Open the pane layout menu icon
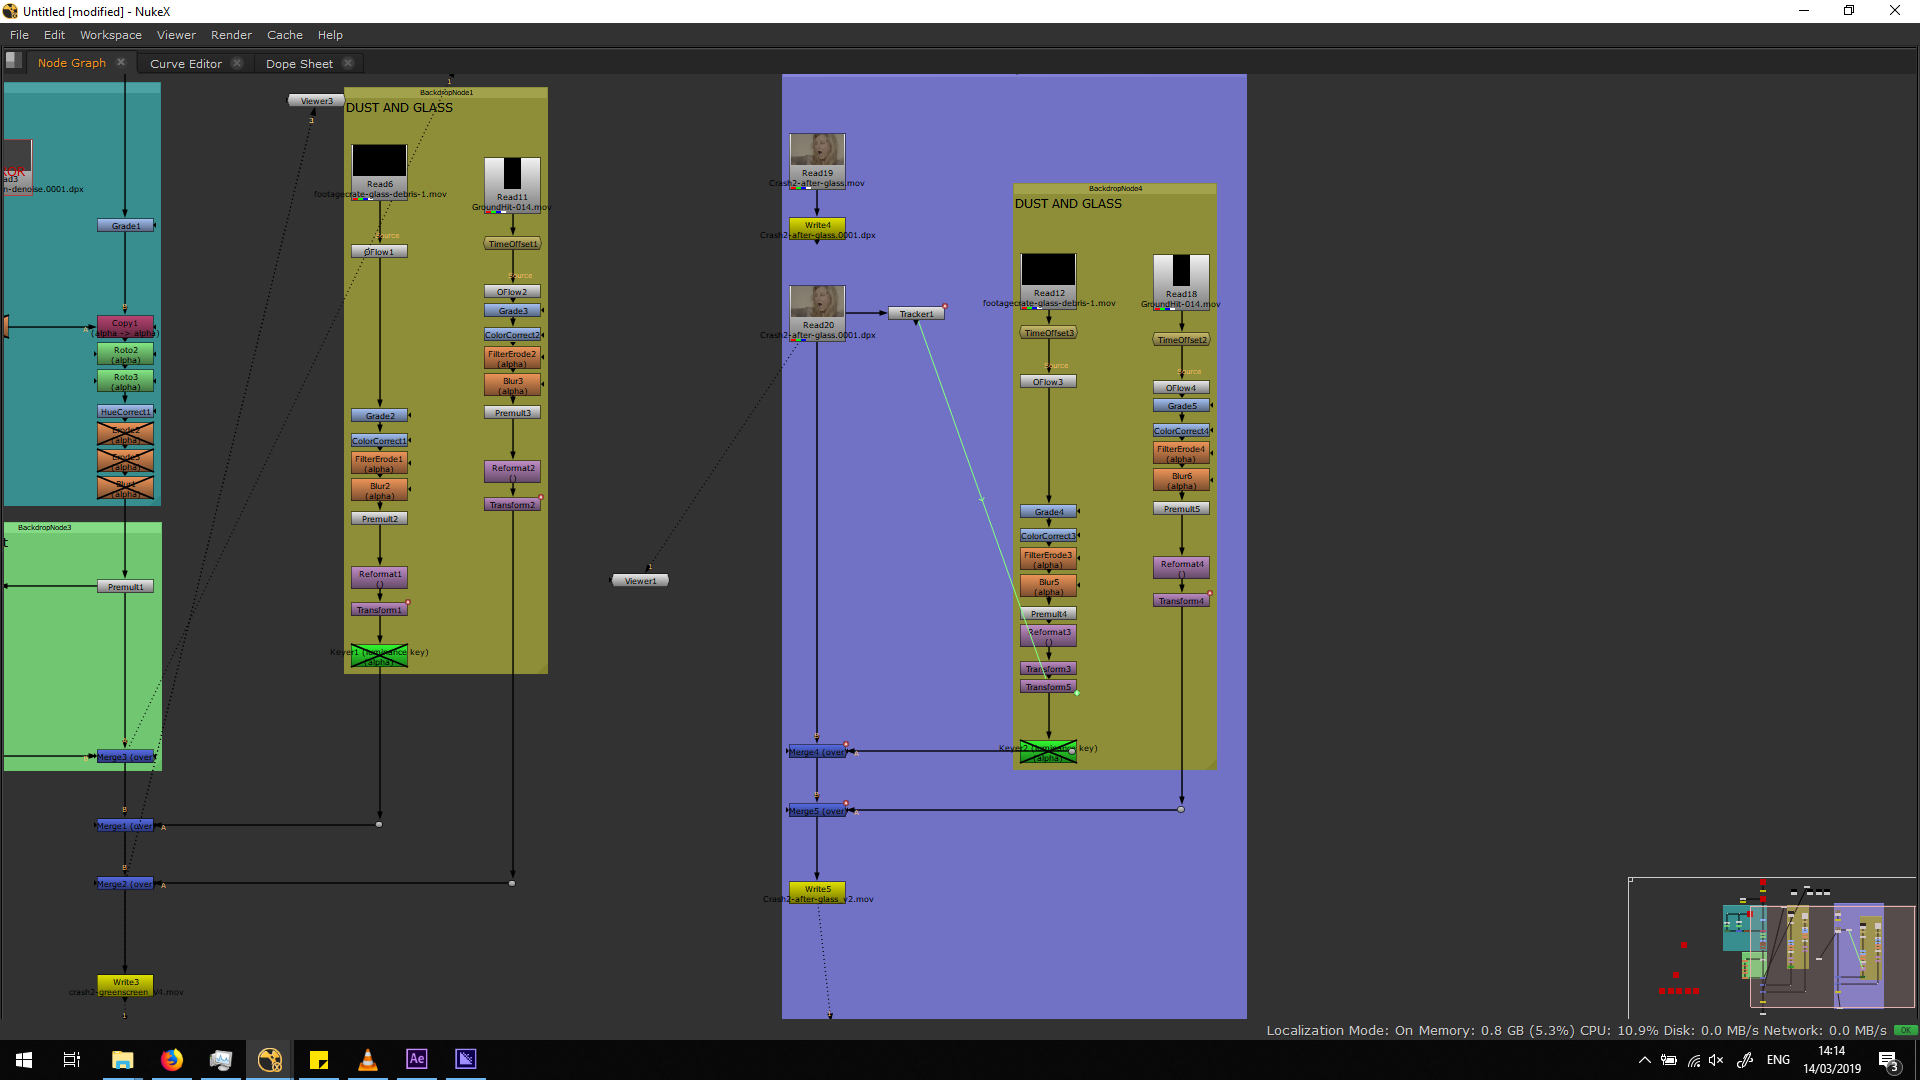Viewport: 1920px width, 1080px height. point(14,61)
